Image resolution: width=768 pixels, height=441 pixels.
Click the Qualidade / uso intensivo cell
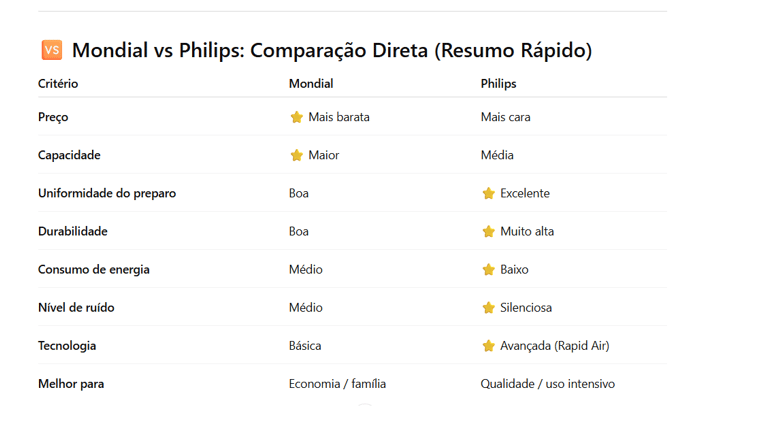(x=547, y=384)
